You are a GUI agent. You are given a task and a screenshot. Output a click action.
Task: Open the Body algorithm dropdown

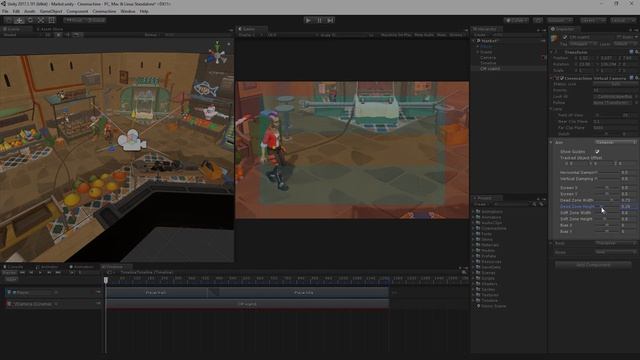pyautogui.click(x=616, y=243)
